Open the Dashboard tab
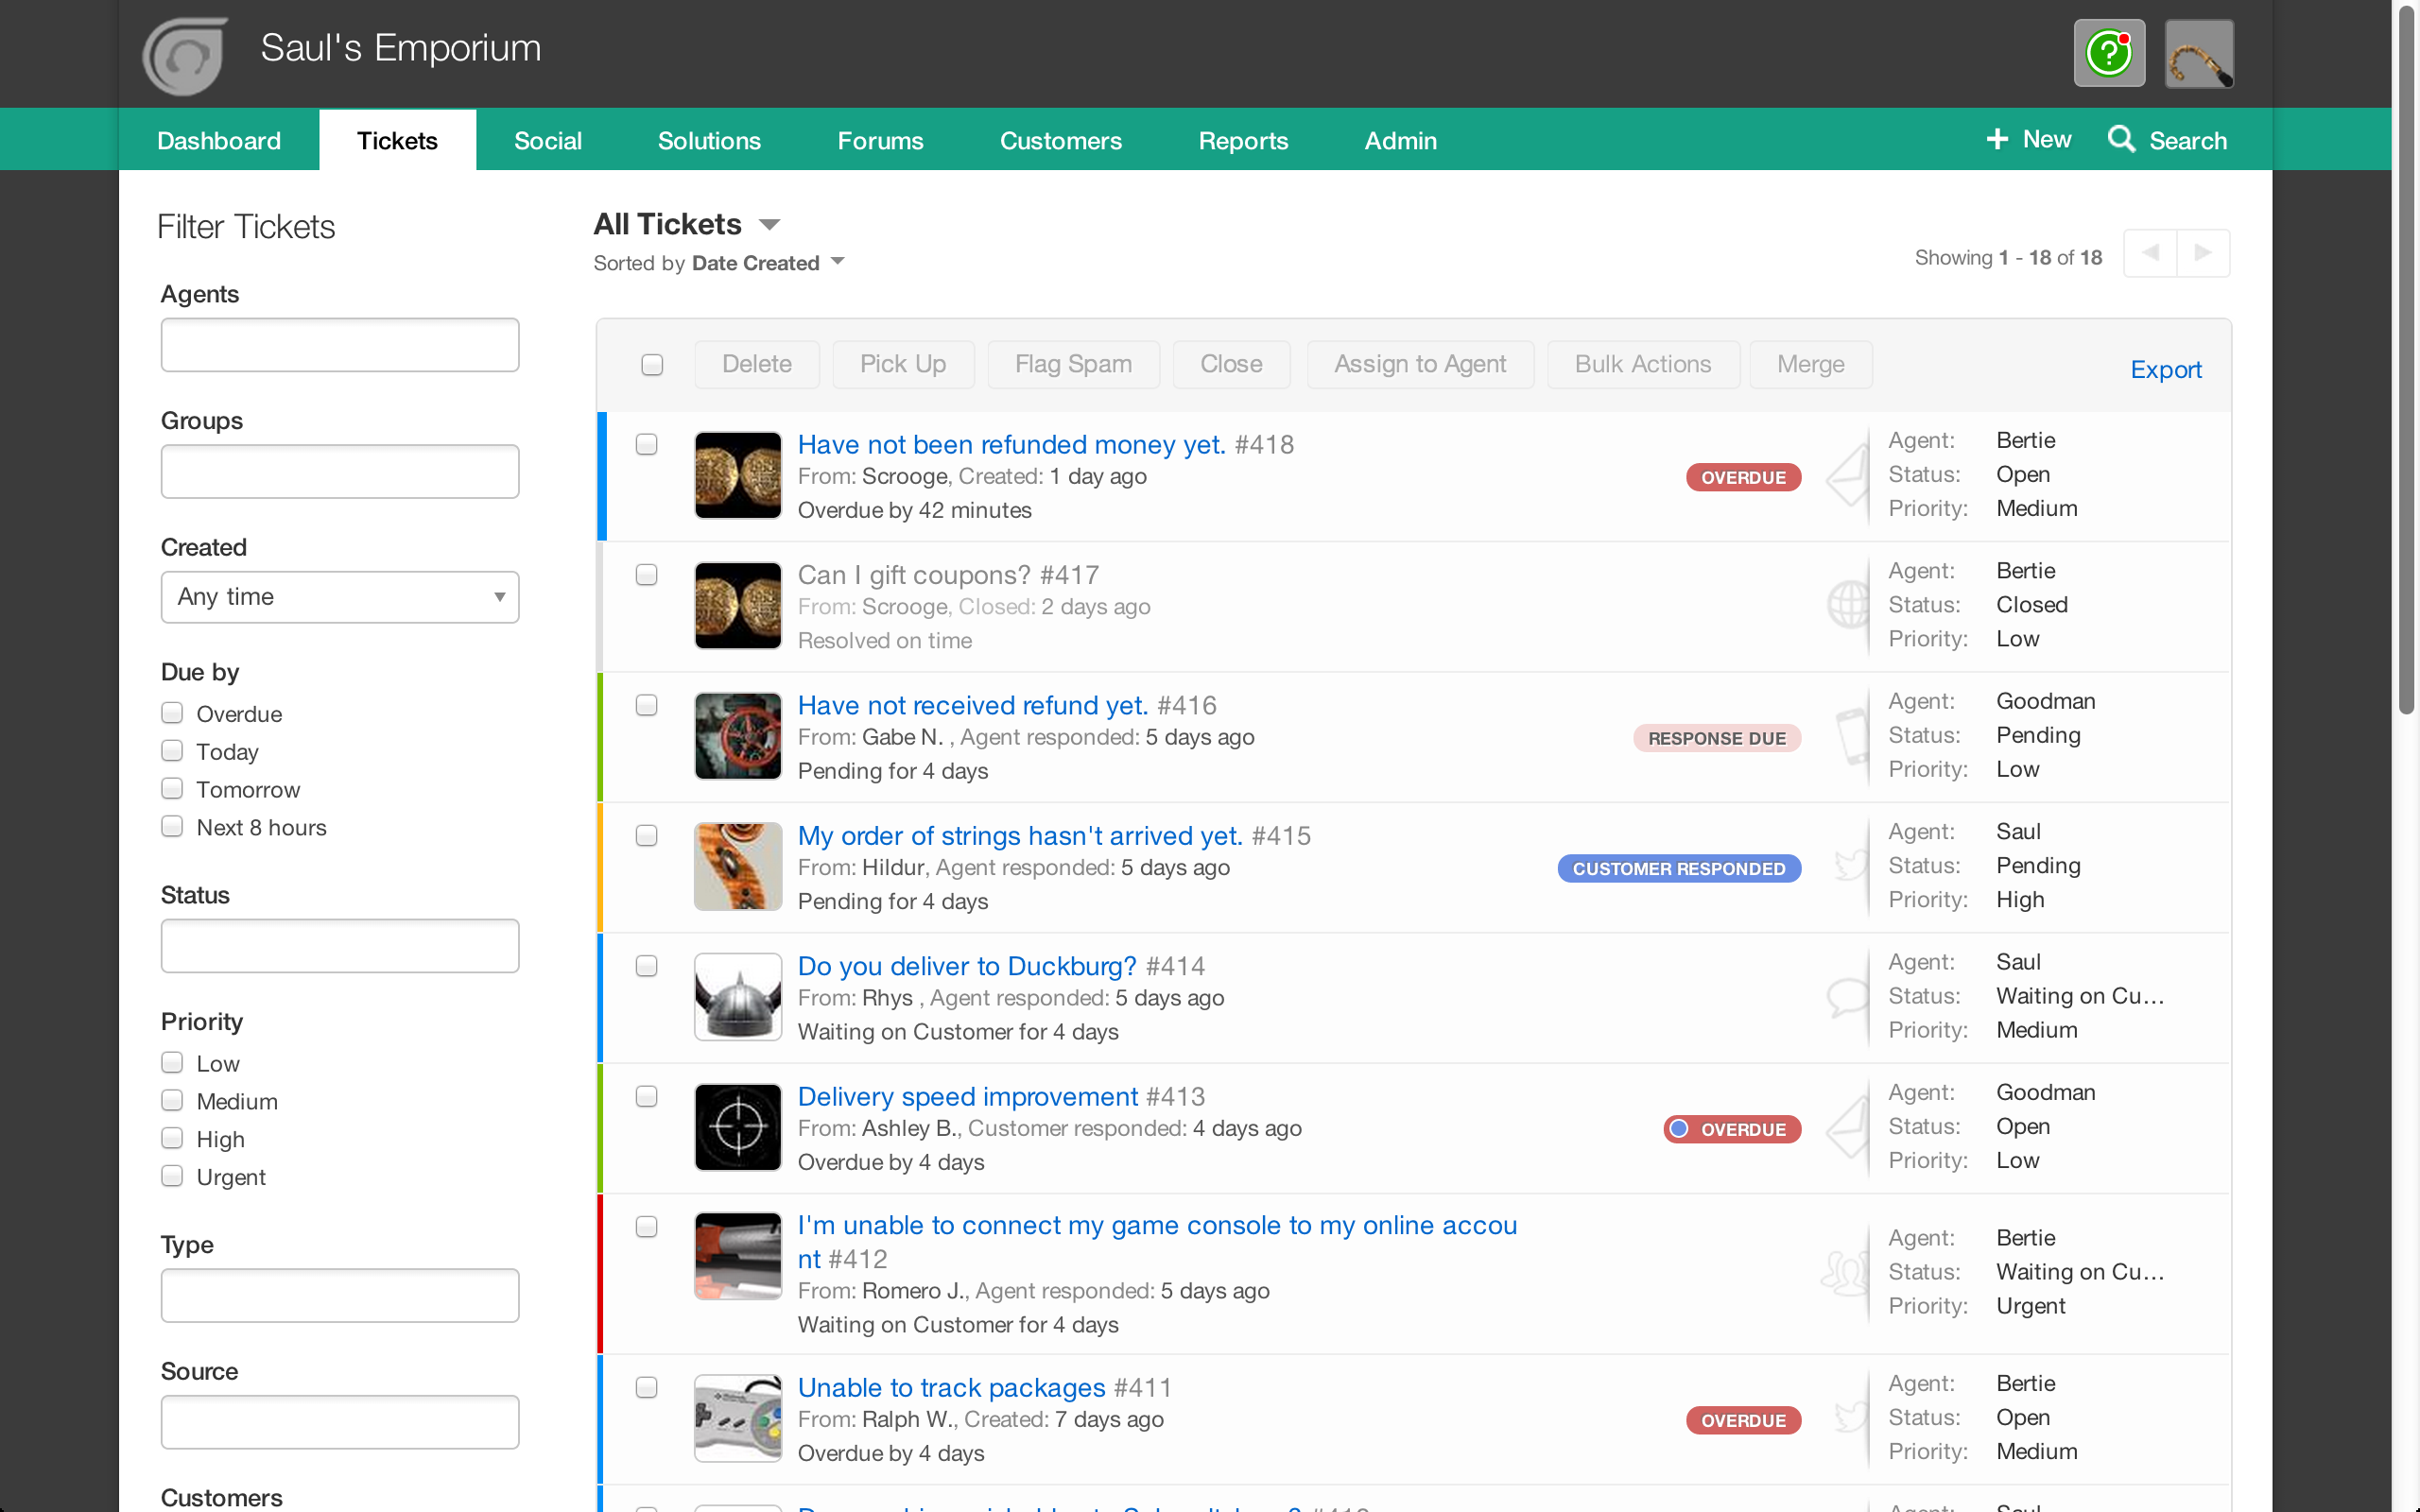2420x1512 pixels. [219, 140]
